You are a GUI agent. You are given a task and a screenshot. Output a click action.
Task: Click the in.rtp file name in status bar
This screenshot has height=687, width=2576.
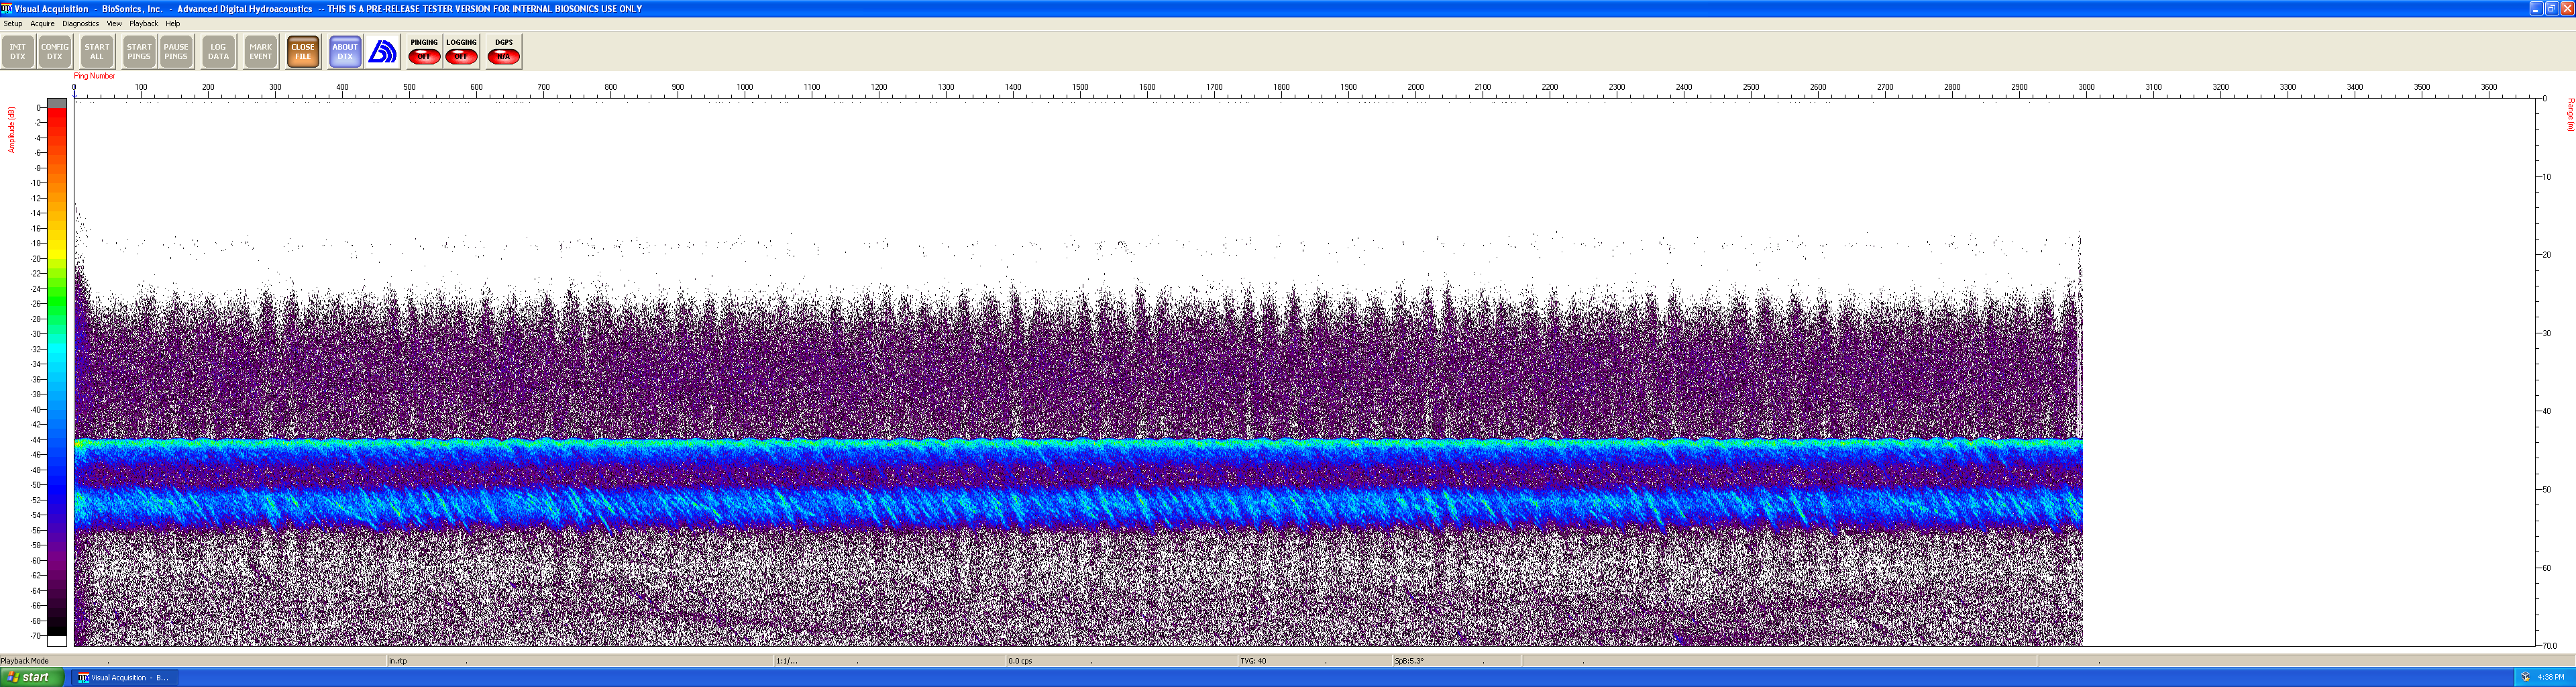pos(398,661)
